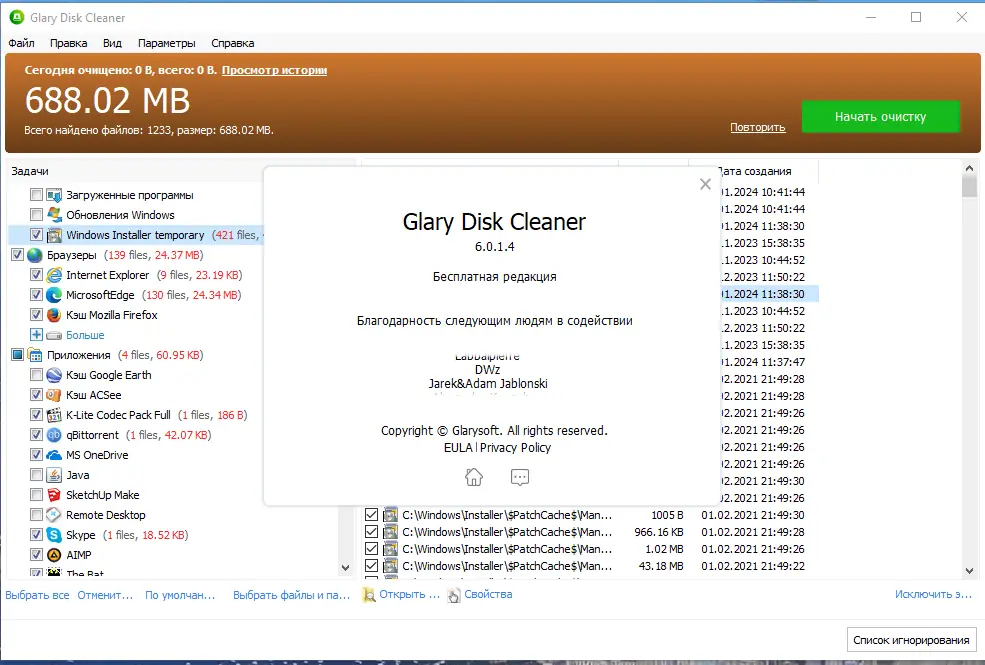Click the MicrosoftEdge icon
The height and width of the screenshot is (665, 985).
(x=54, y=295)
